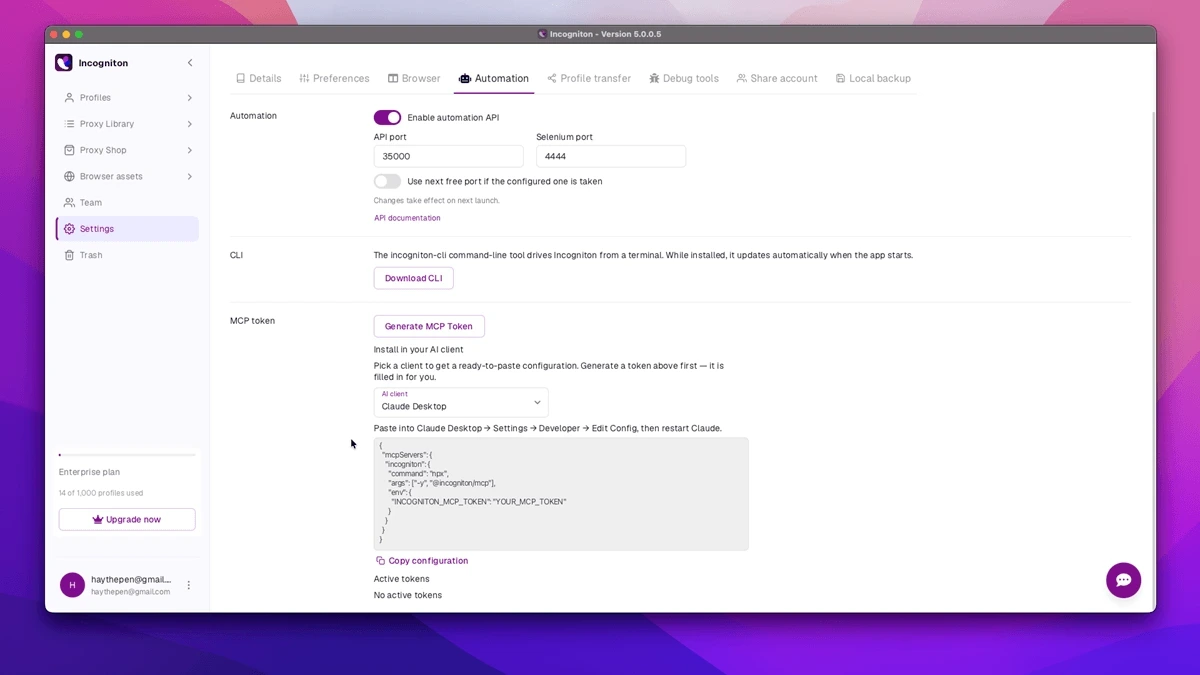Click 14 of 1,000 profiles used text
This screenshot has height=675, width=1200.
101,493
